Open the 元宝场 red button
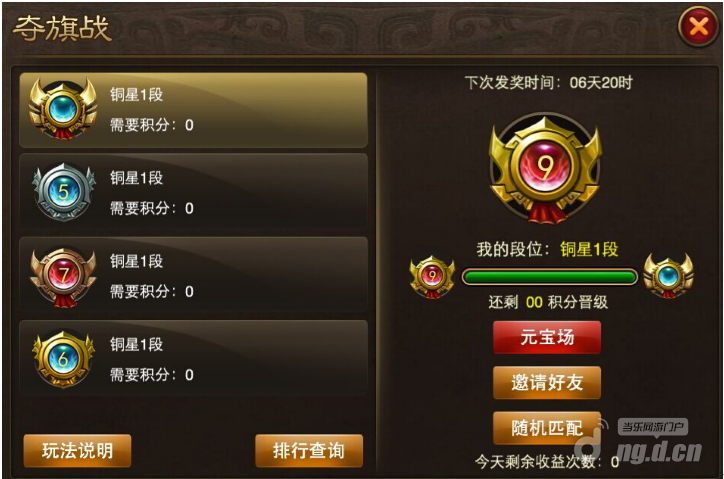This screenshot has width=724, height=479. click(547, 337)
